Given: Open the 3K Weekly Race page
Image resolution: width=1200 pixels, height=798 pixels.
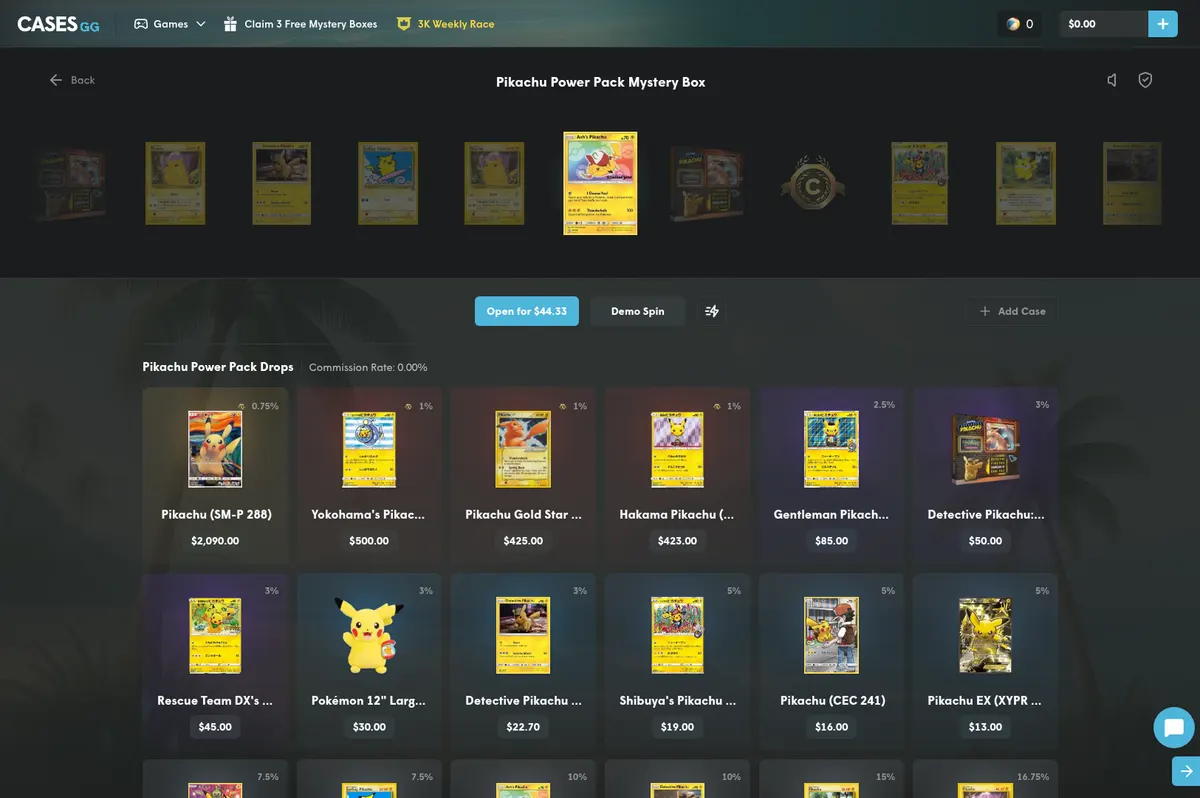Looking at the screenshot, I should [x=446, y=24].
